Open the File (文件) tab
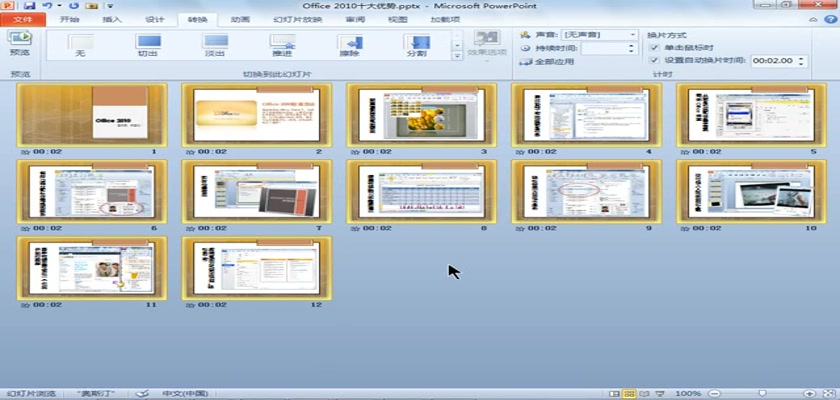The width and height of the screenshot is (840, 400). [x=22, y=20]
